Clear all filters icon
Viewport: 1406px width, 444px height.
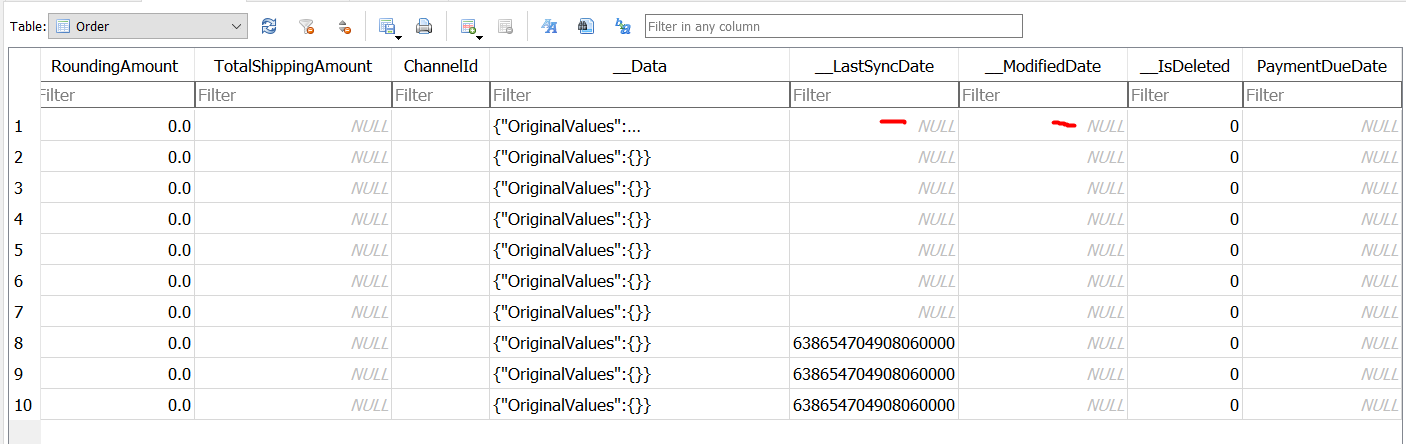pyautogui.click(x=307, y=27)
